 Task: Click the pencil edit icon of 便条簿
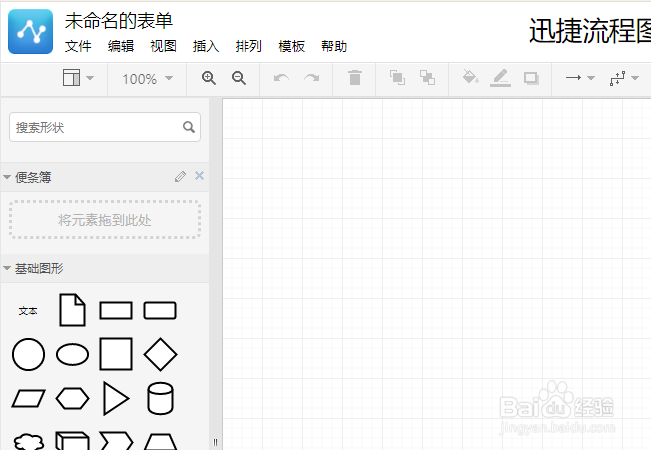180,176
